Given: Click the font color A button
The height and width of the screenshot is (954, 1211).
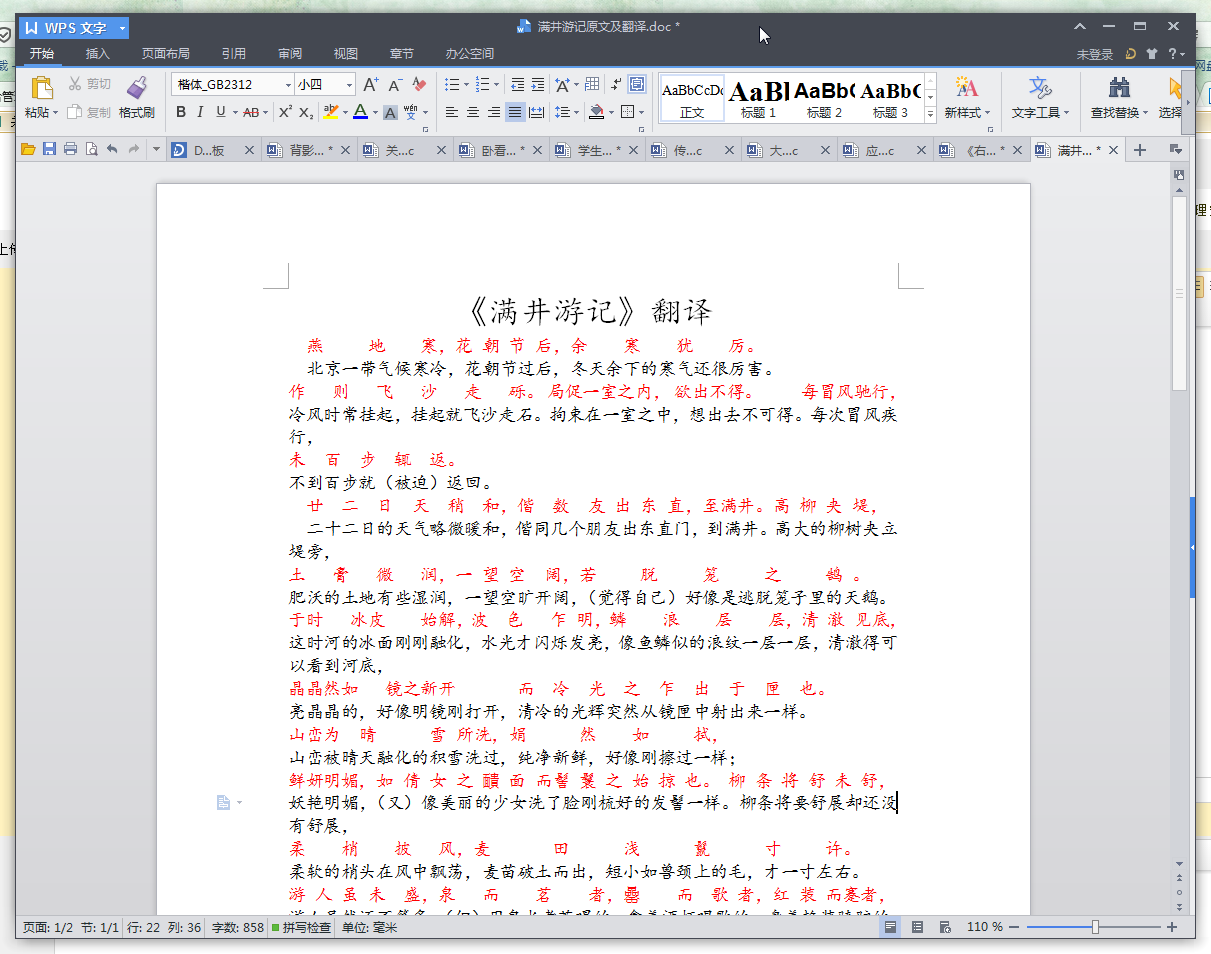Looking at the screenshot, I should click(x=360, y=112).
